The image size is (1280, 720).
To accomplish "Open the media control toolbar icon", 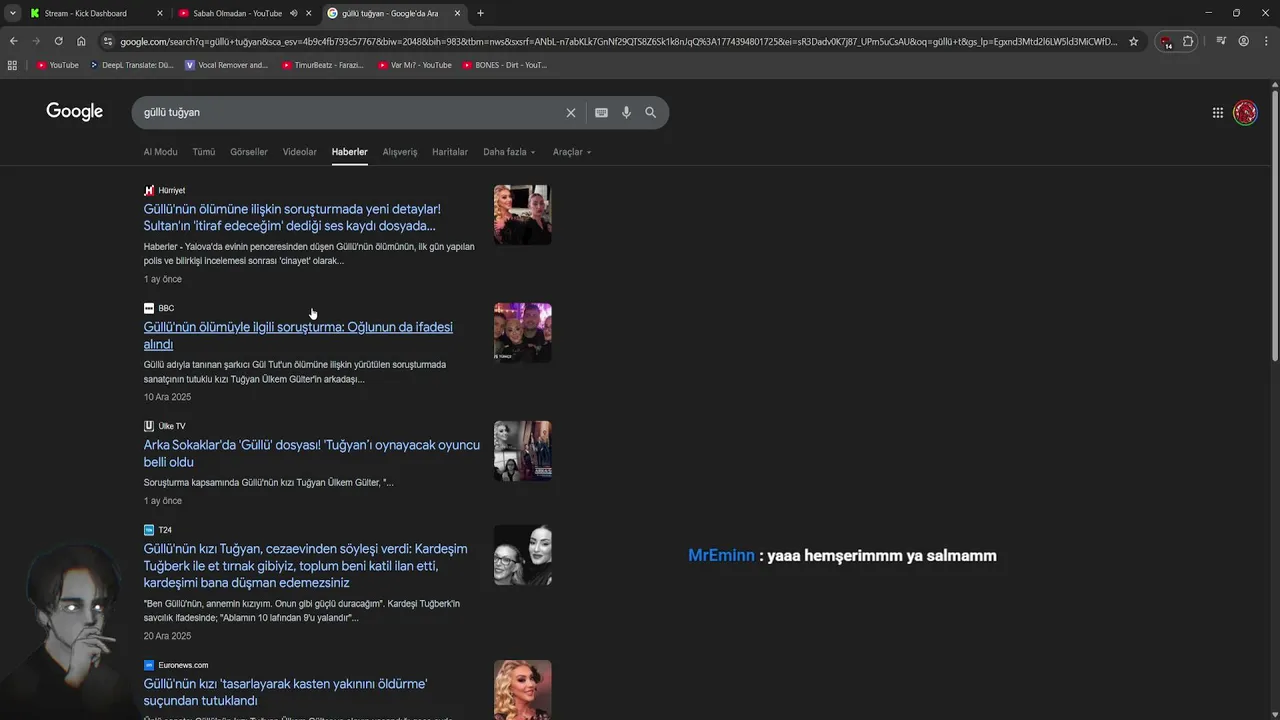I will (x=1221, y=41).
